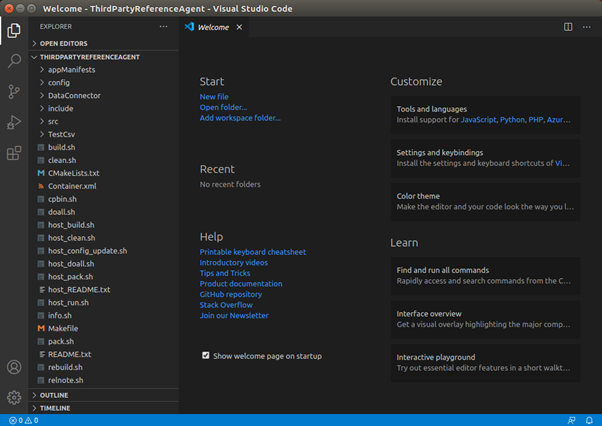Collapse the THIRDPARTYREFERENCEAGENT folder section
602x426 pixels.
(x=104, y=57)
